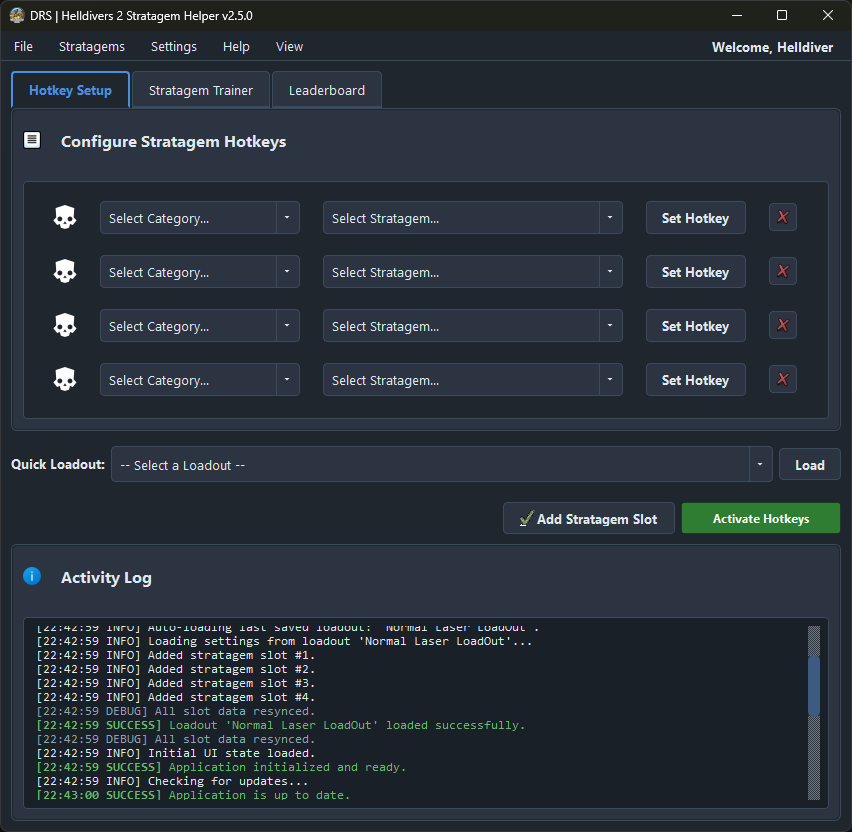This screenshot has height=832, width=852.
Task: Open the first row Select Category dropdown
Action: point(199,218)
